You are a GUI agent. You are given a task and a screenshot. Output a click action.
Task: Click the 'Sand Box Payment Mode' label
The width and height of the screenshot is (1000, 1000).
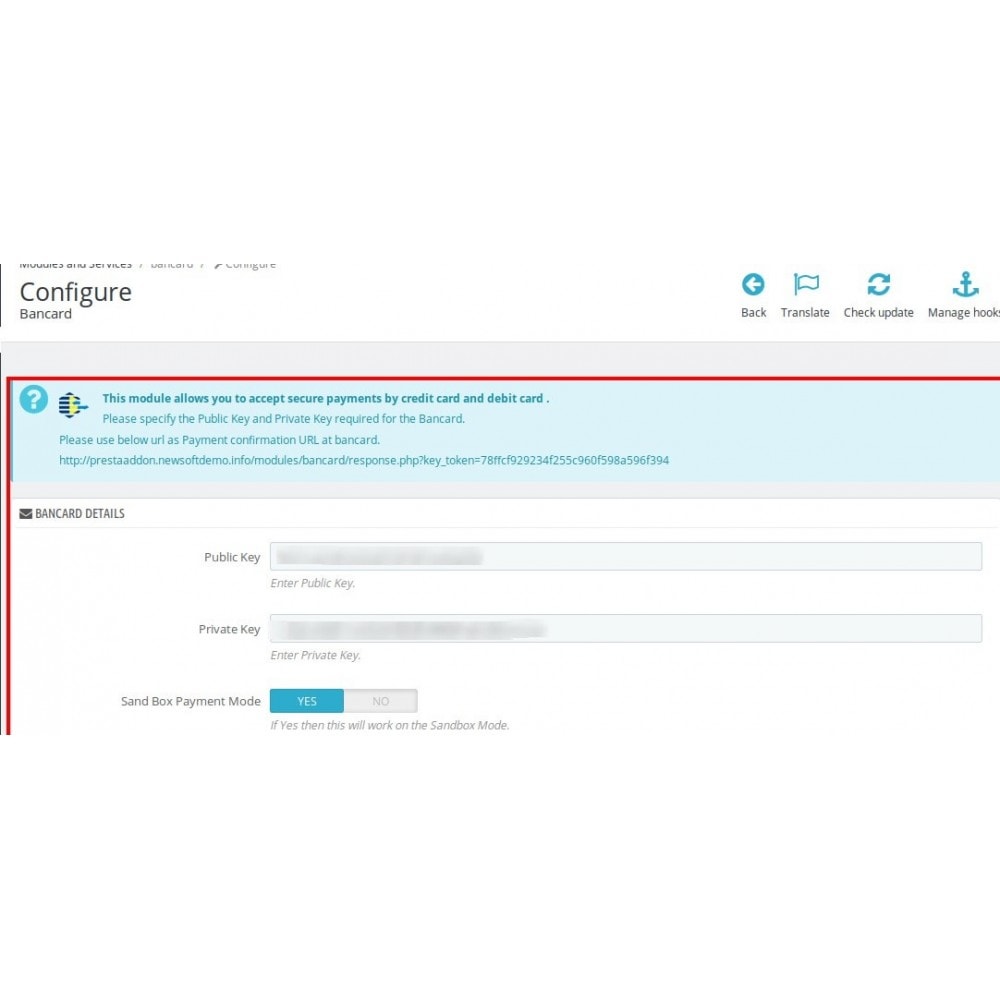(x=191, y=702)
